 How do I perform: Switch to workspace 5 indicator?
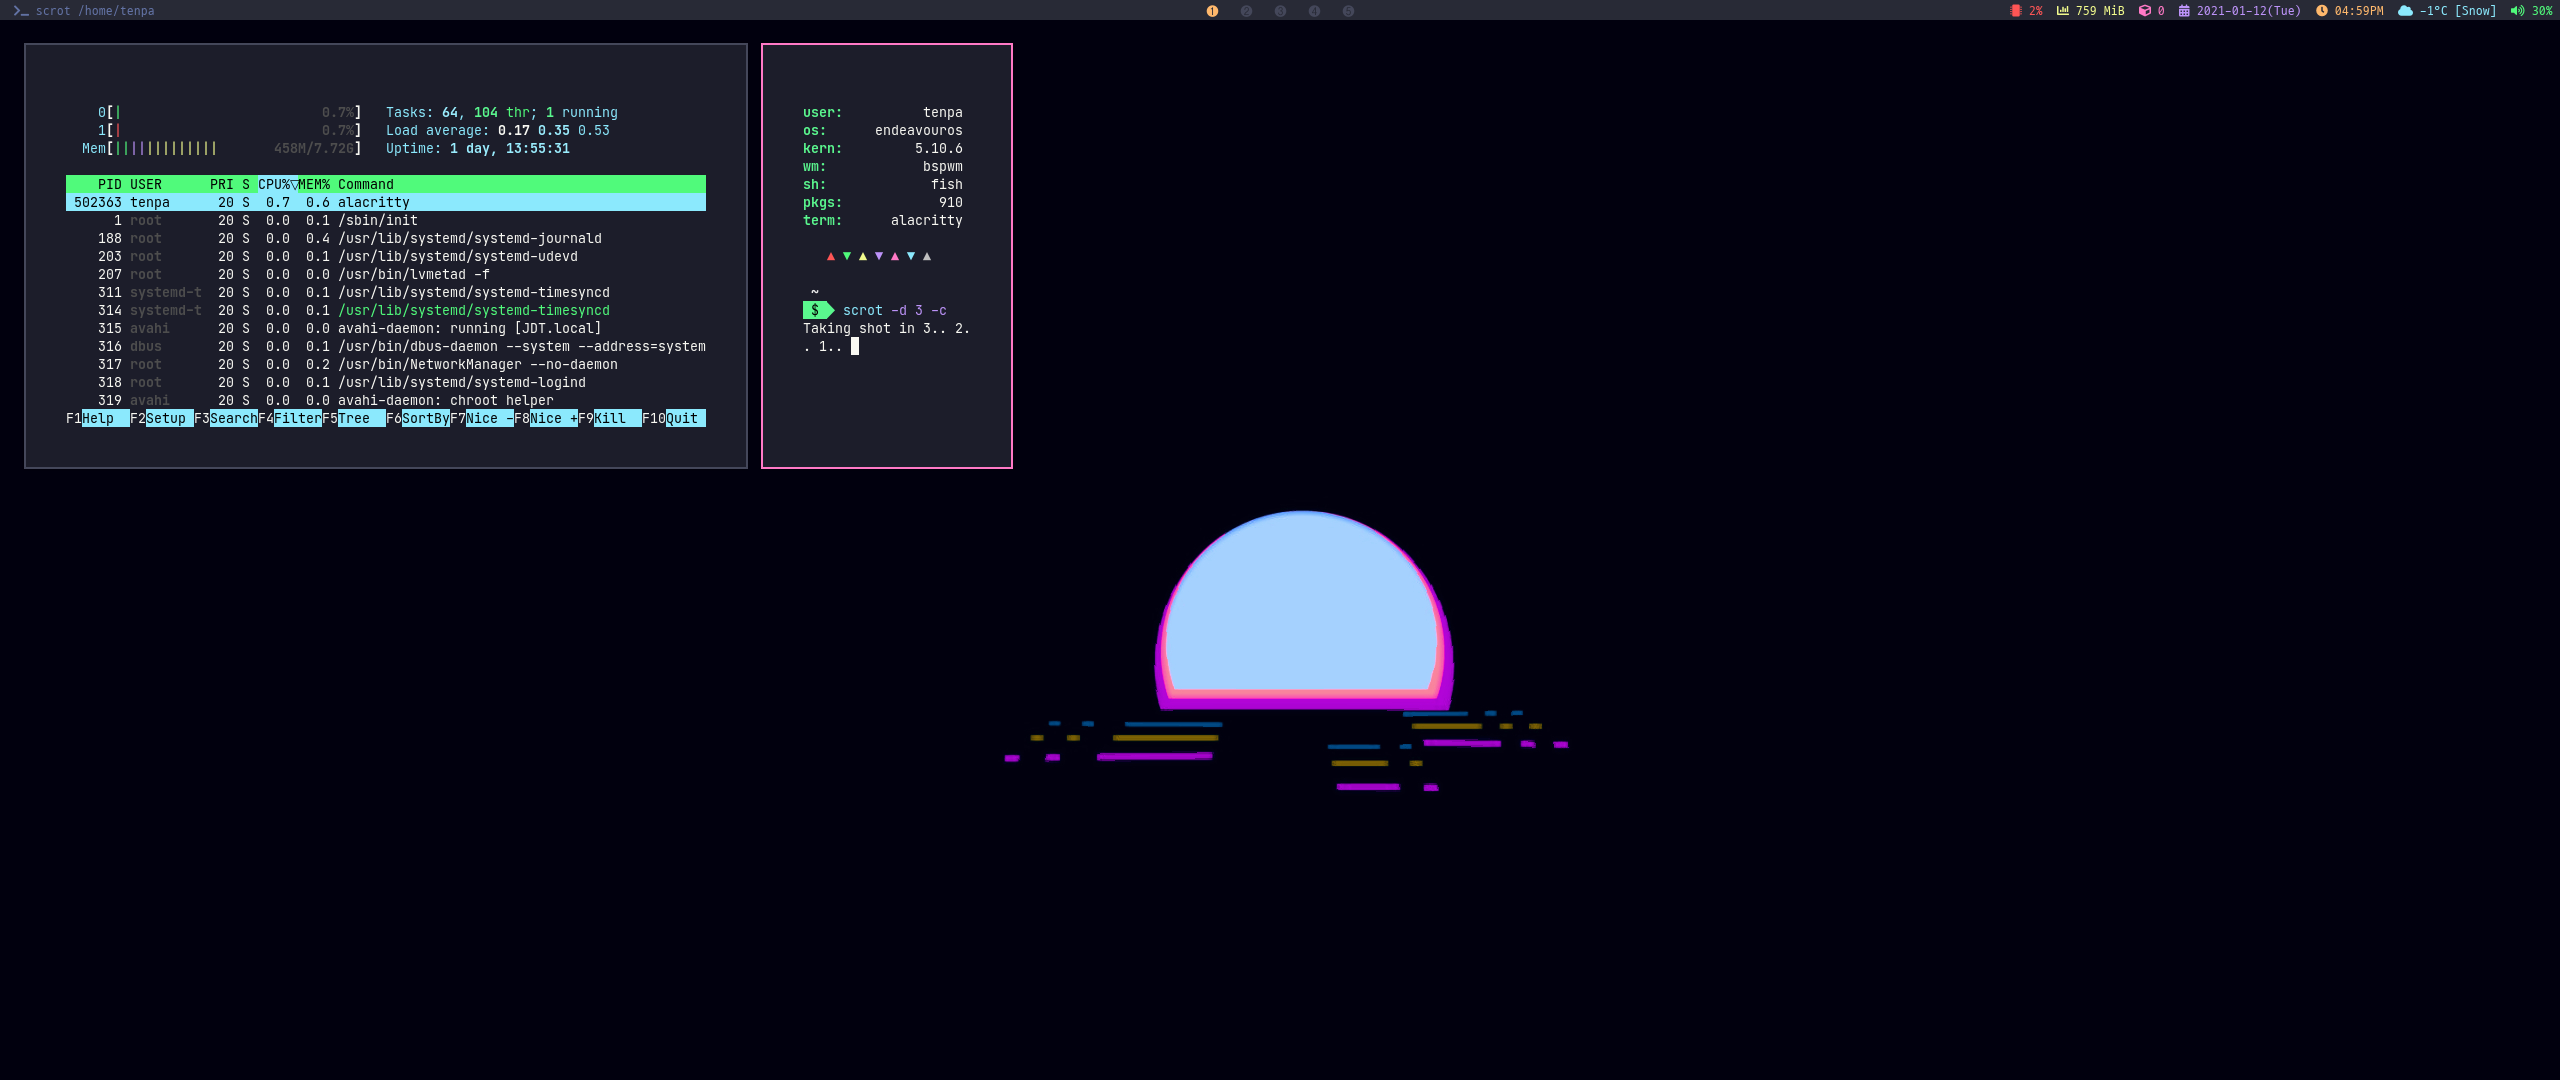[x=1348, y=11]
